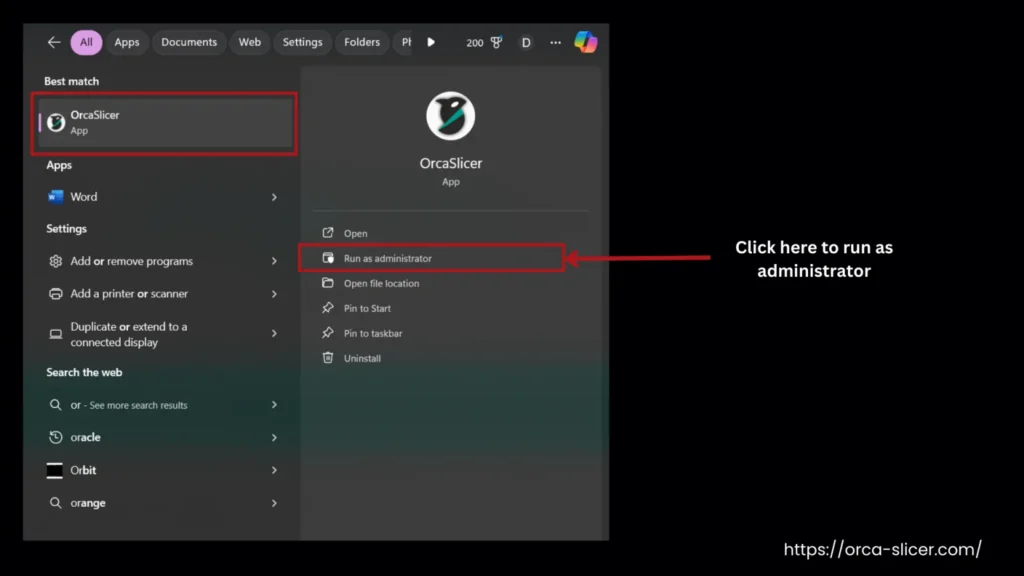Select Pin to taskbar
1024x576 pixels.
[x=373, y=333]
